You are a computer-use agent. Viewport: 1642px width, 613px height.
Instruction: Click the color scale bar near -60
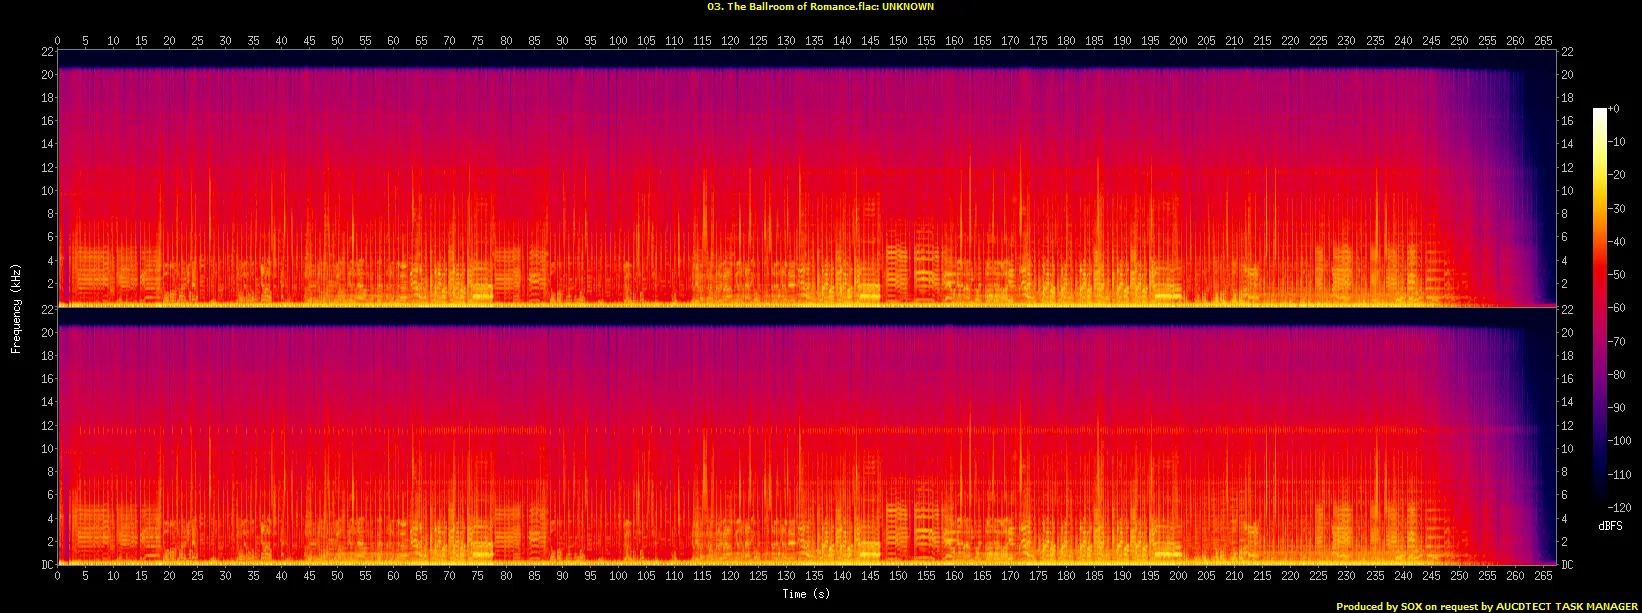click(1599, 308)
